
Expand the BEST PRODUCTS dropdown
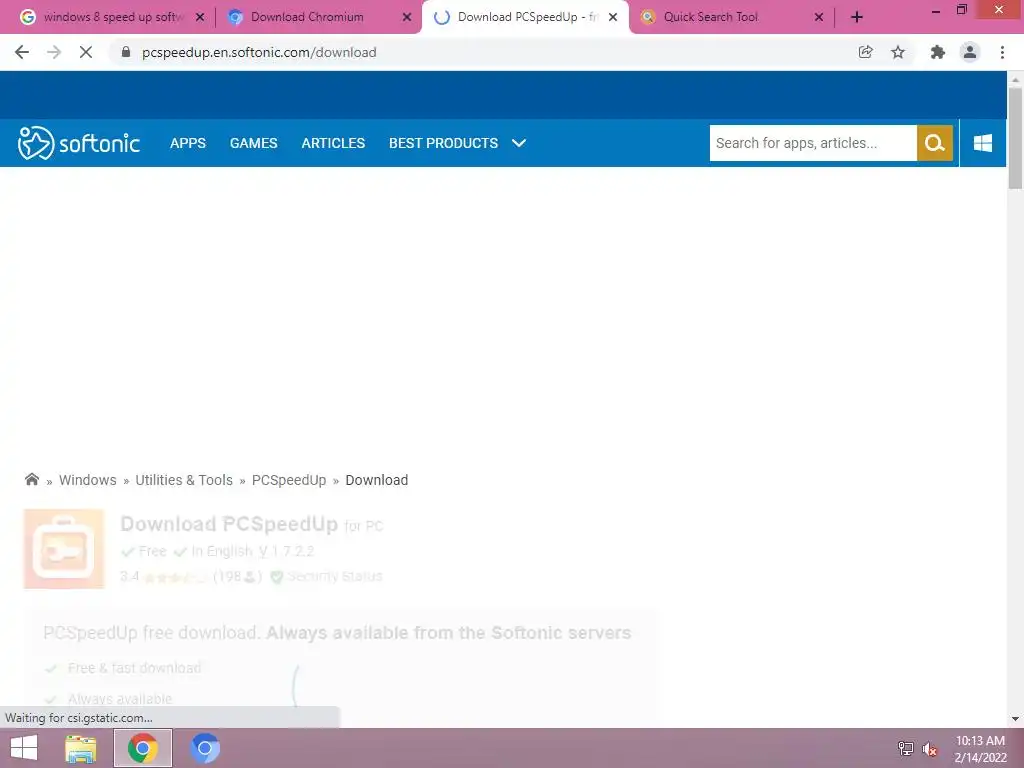tap(457, 143)
